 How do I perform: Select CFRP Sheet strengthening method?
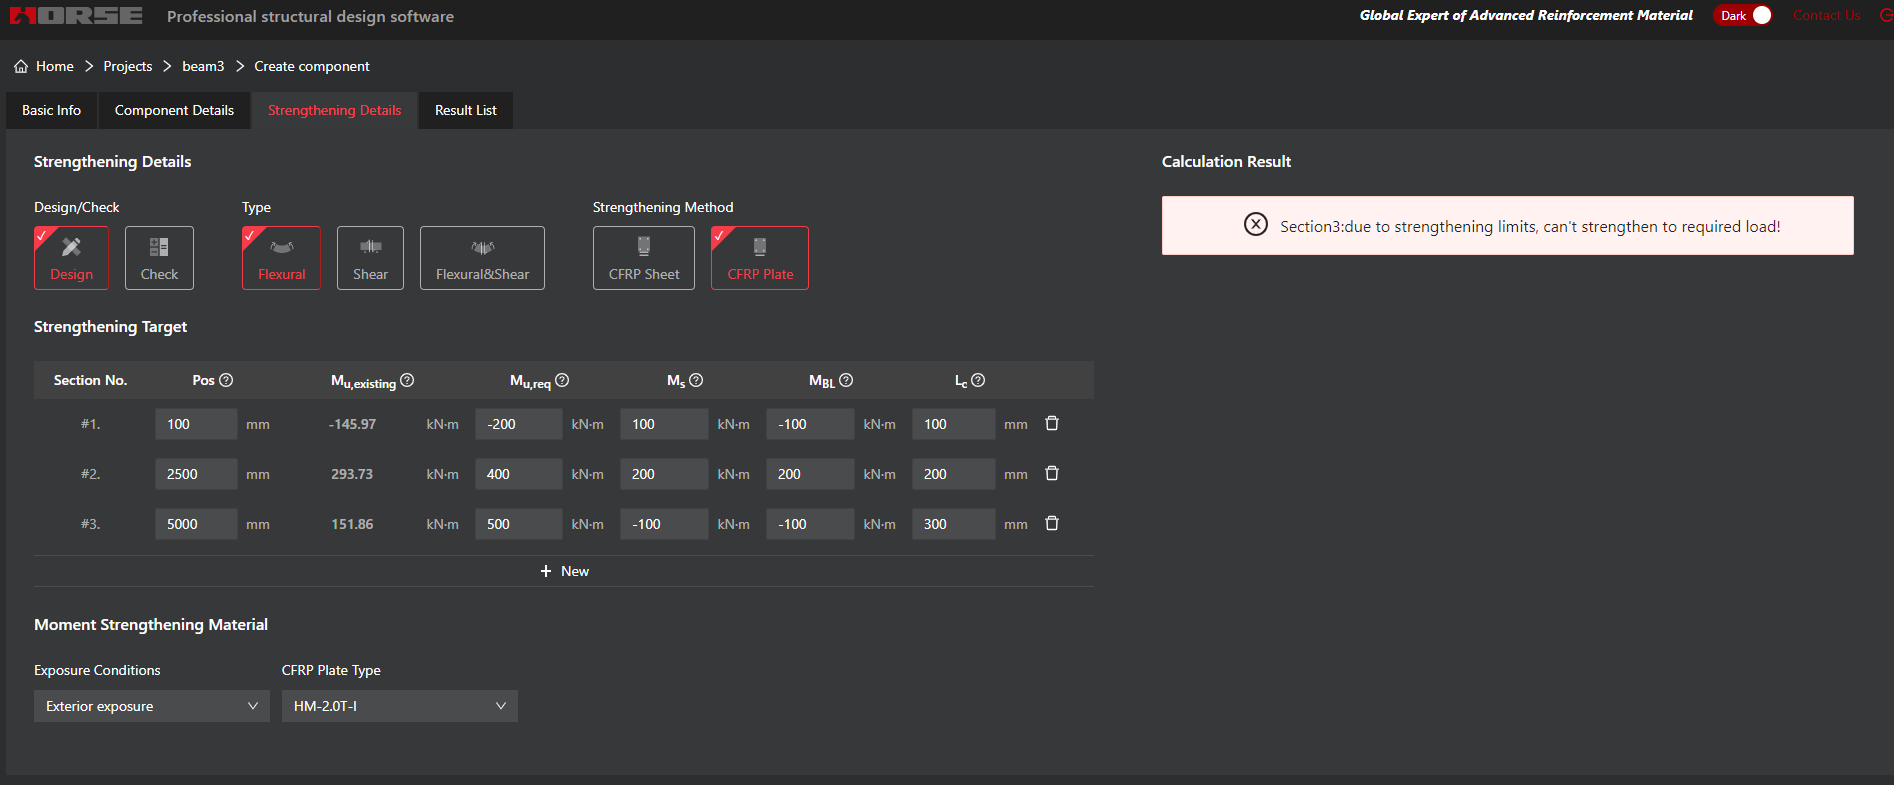click(x=643, y=258)
